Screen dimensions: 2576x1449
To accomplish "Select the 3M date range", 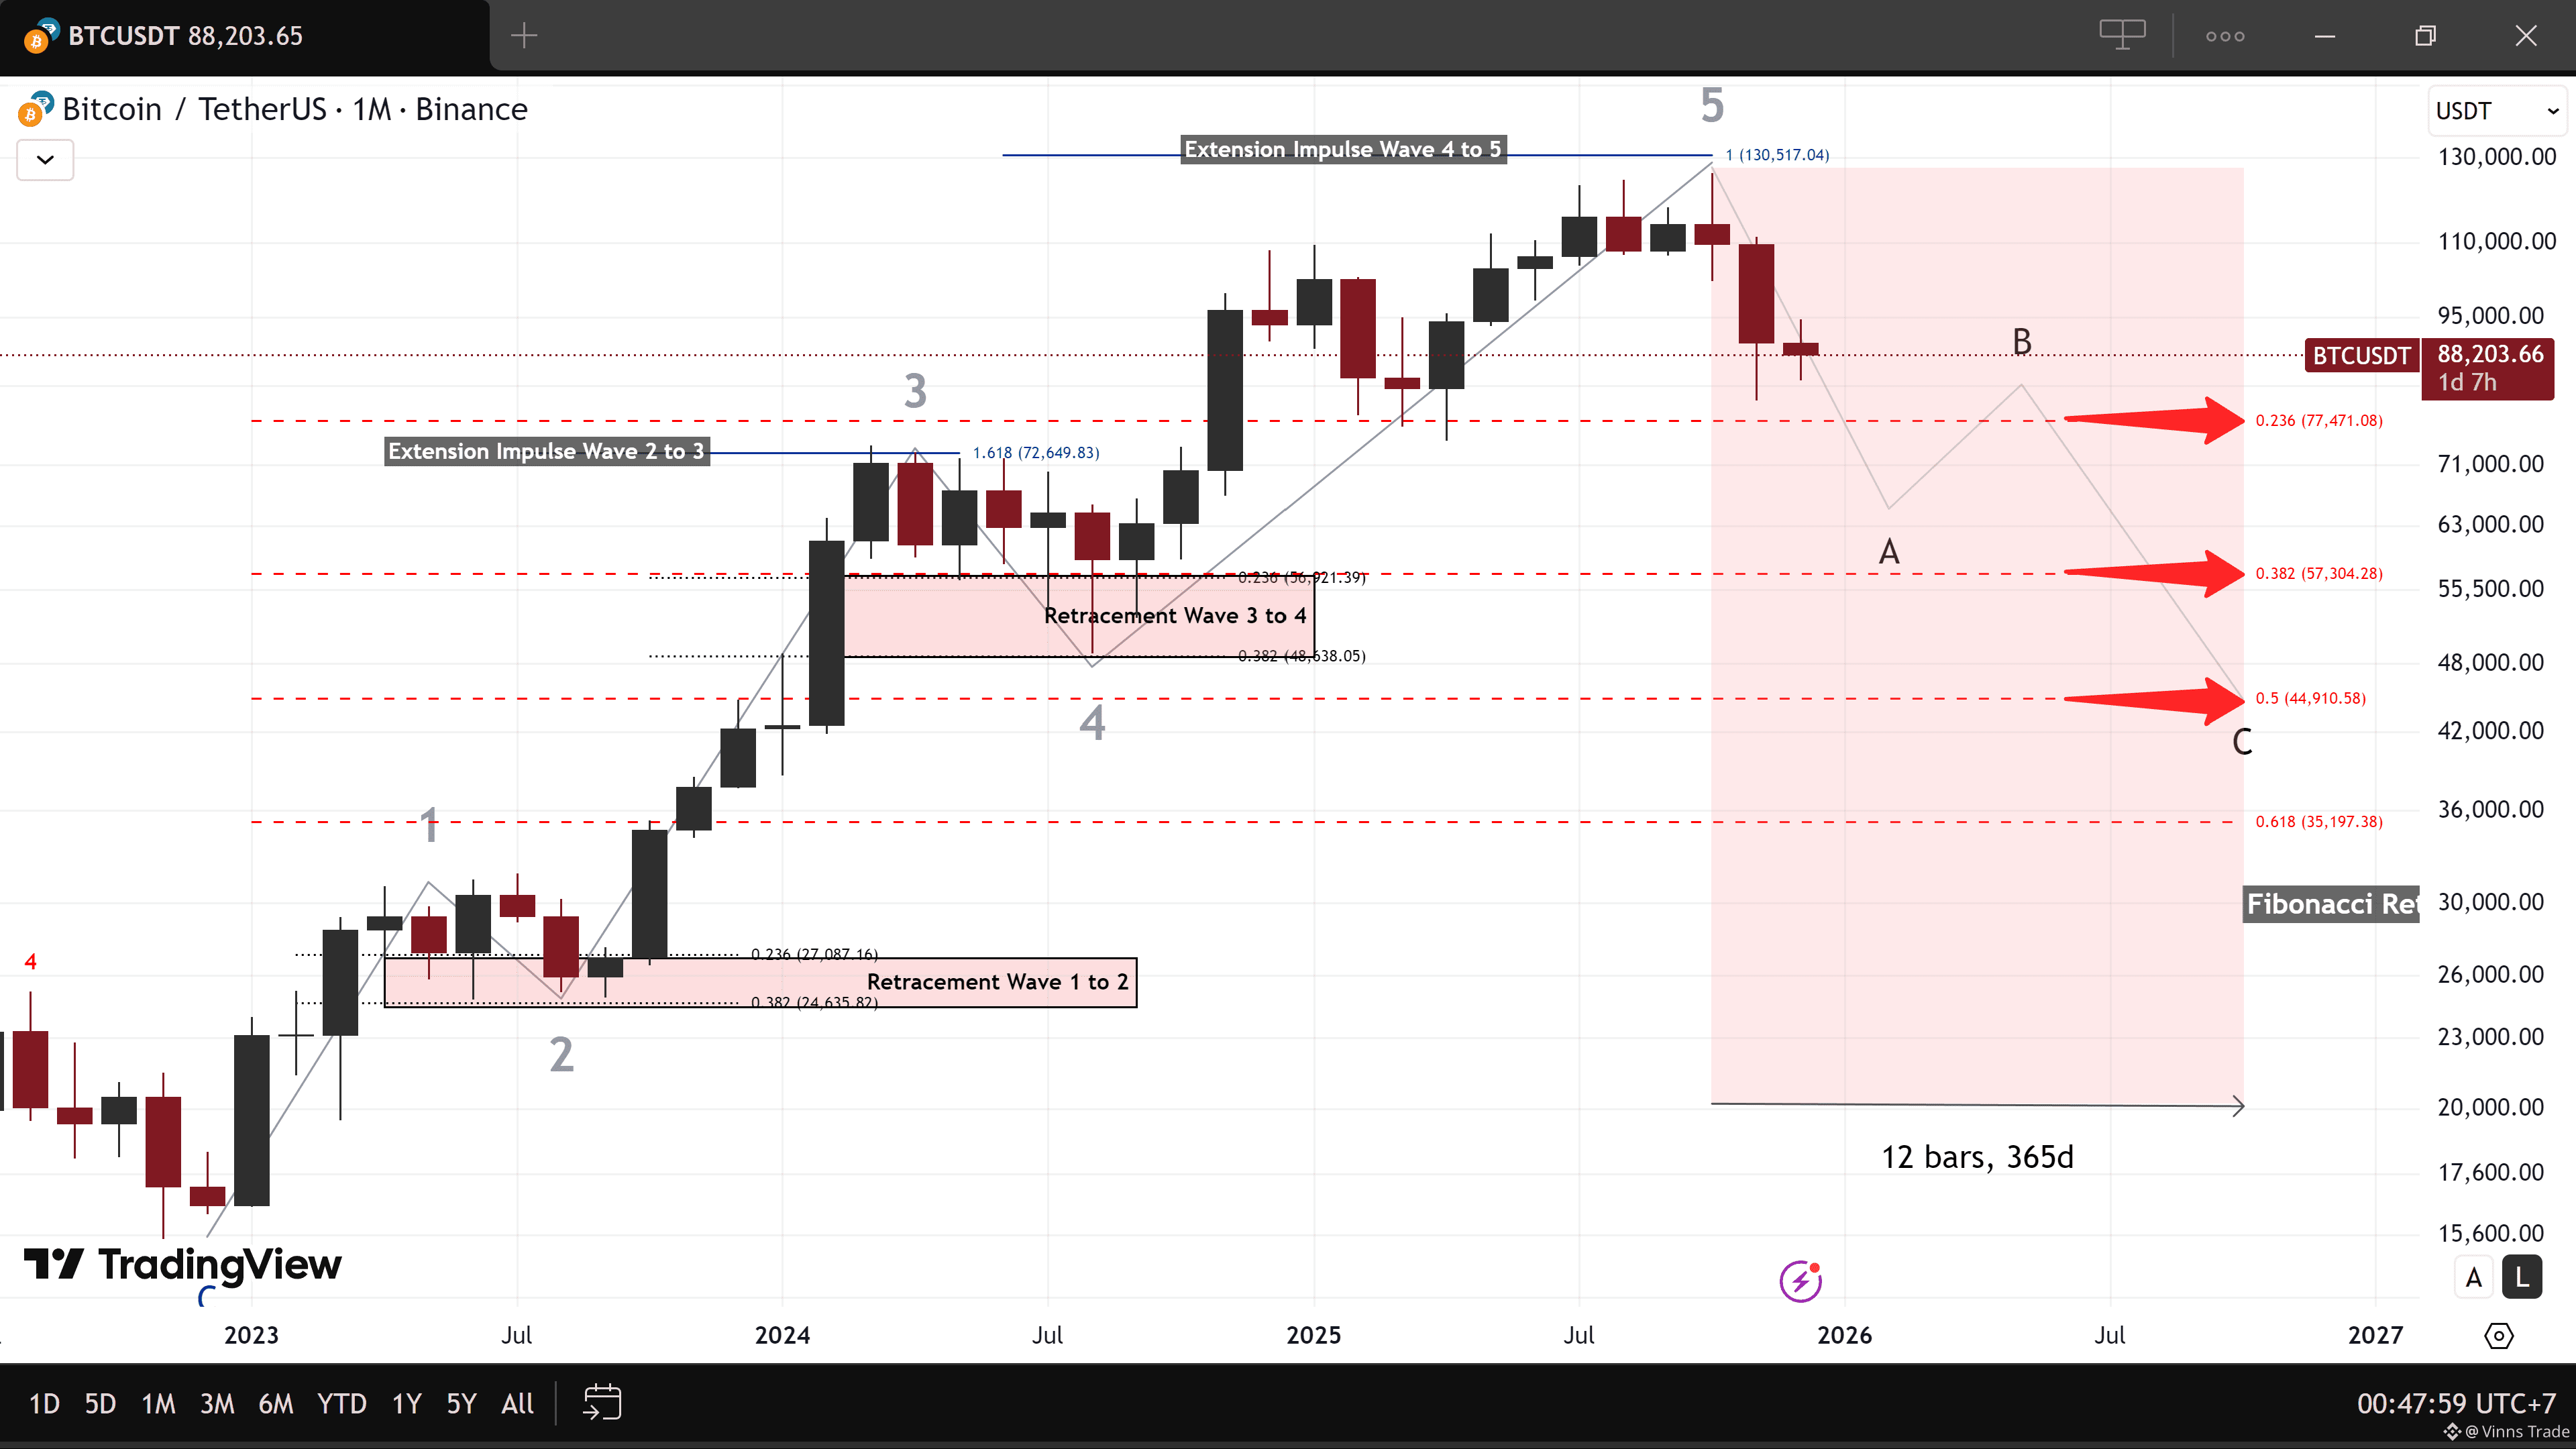I will (x=216, y=1403).
